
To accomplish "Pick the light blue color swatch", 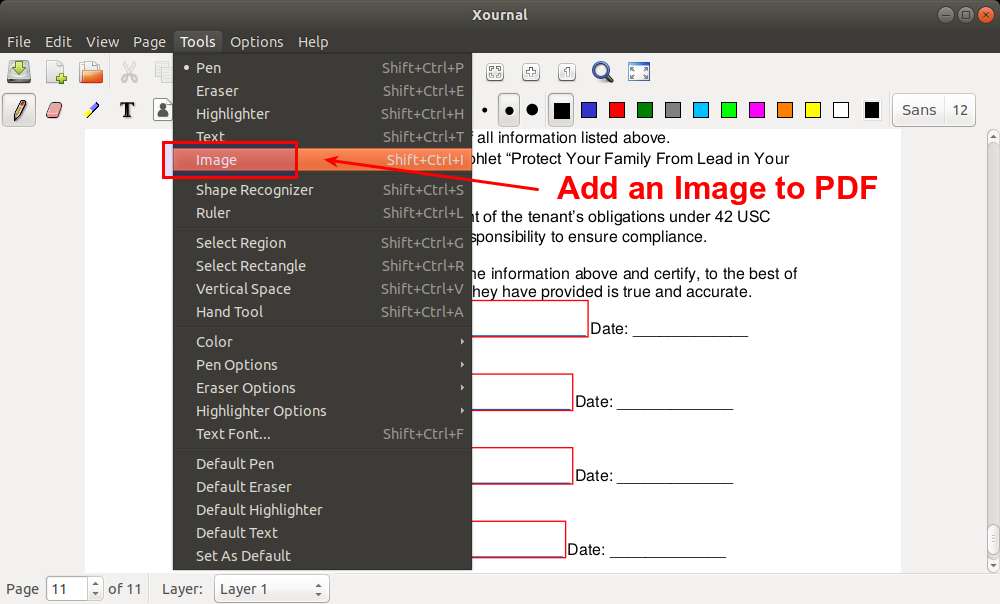I will coord(701,110).
